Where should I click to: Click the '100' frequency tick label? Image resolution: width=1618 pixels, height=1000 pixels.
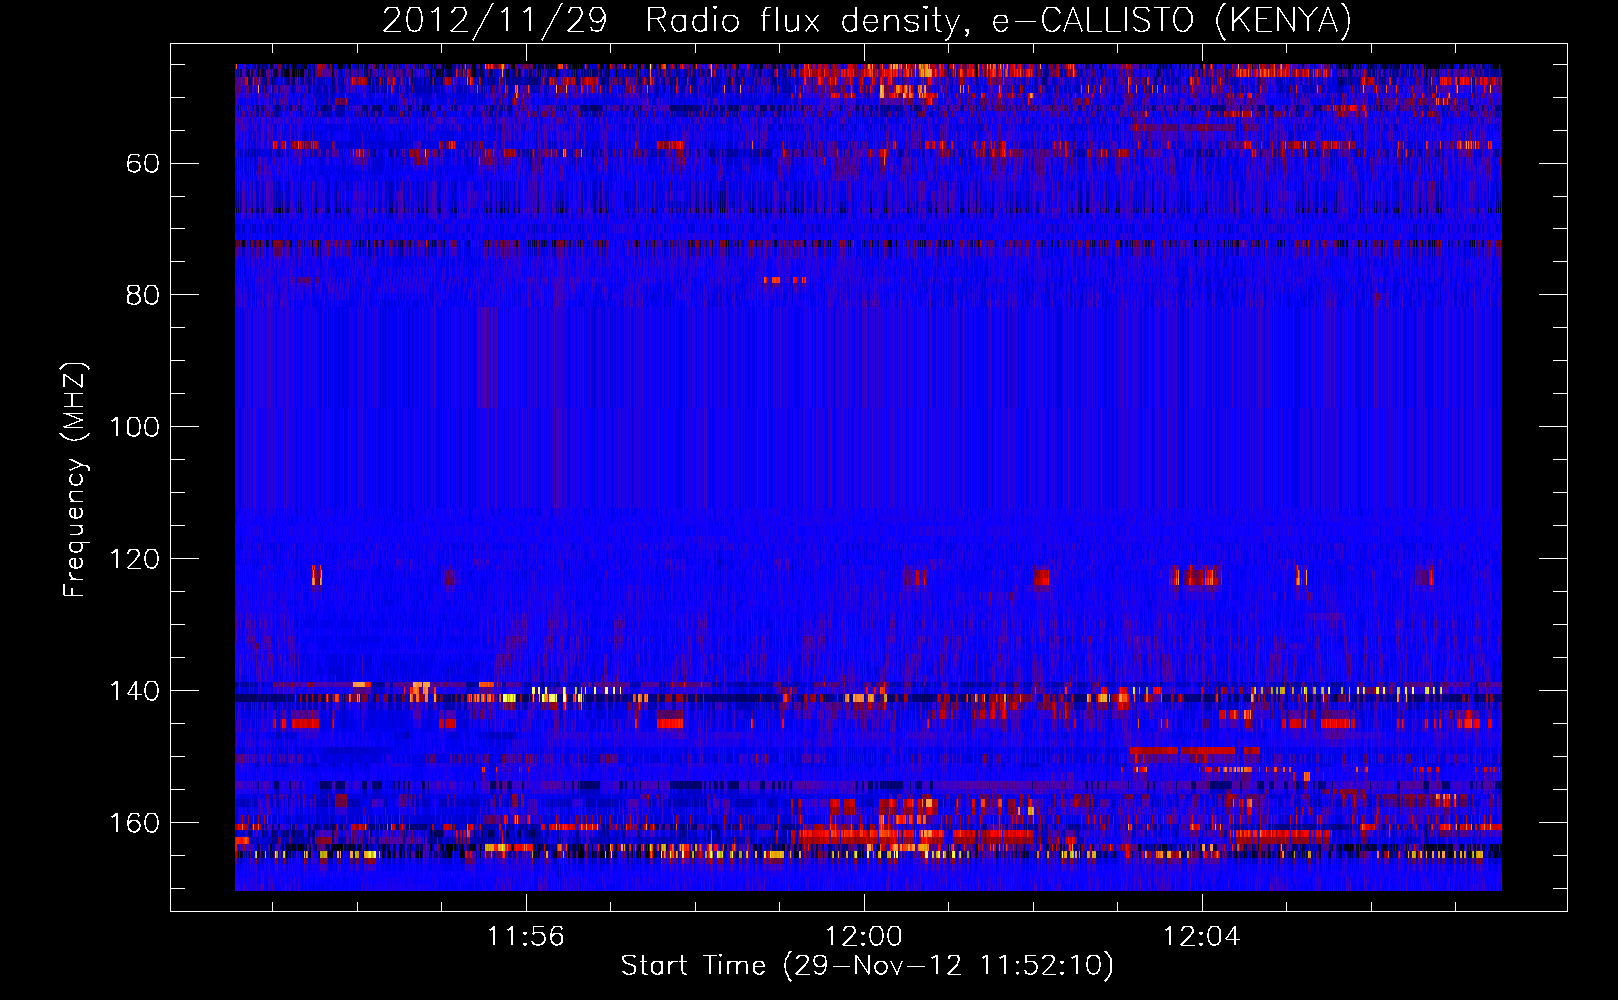click(x=134, y=427)
